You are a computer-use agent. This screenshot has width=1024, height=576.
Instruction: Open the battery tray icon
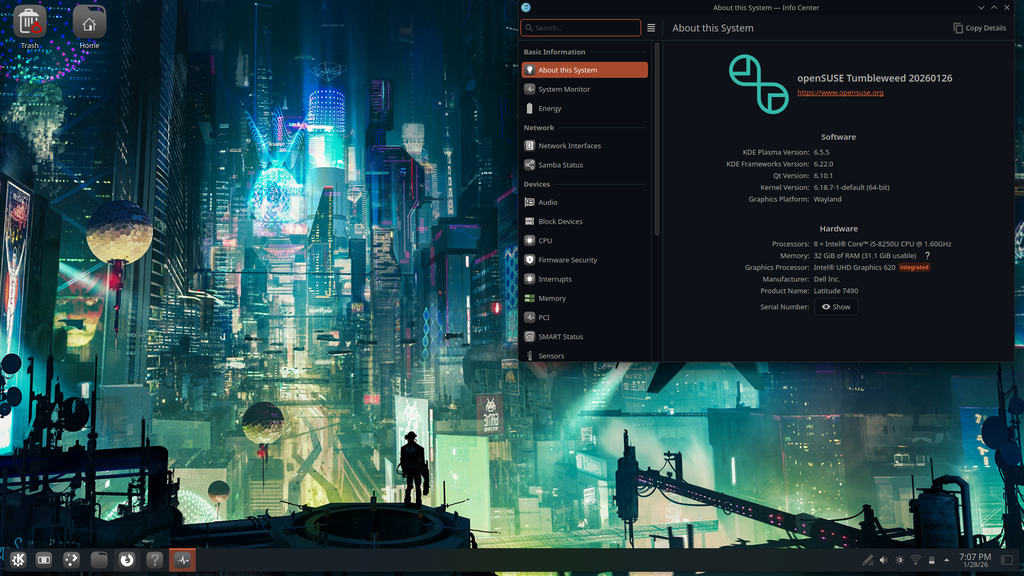tap(931, 560)
